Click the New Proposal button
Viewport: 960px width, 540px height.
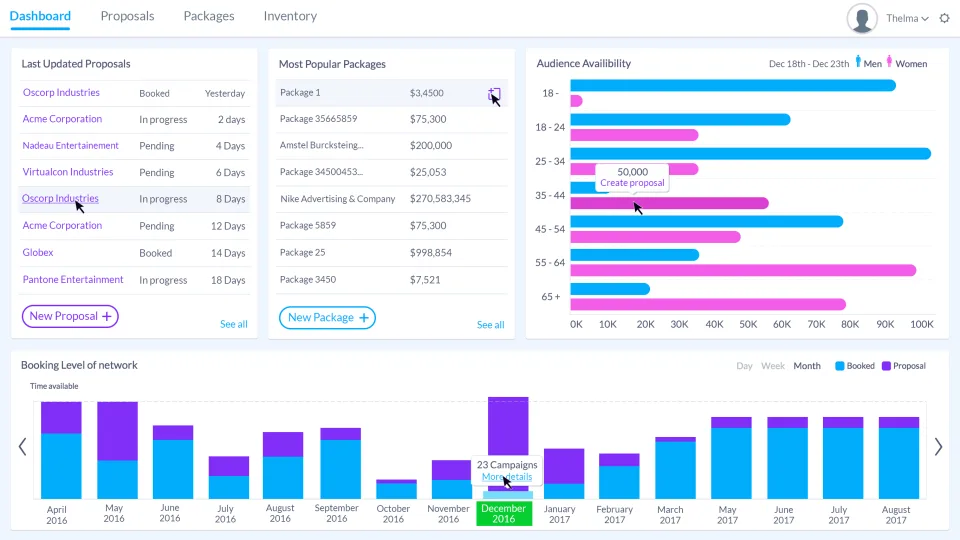70,317
